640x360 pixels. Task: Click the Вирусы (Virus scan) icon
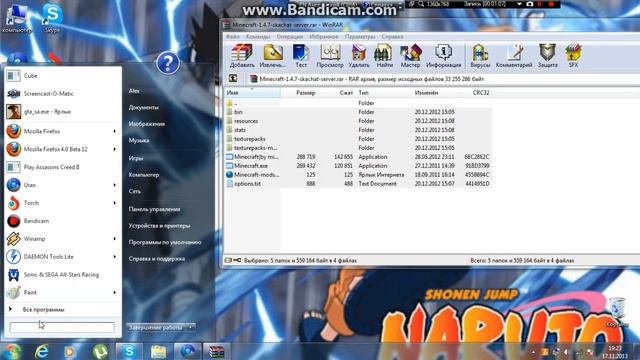point(480,56)
